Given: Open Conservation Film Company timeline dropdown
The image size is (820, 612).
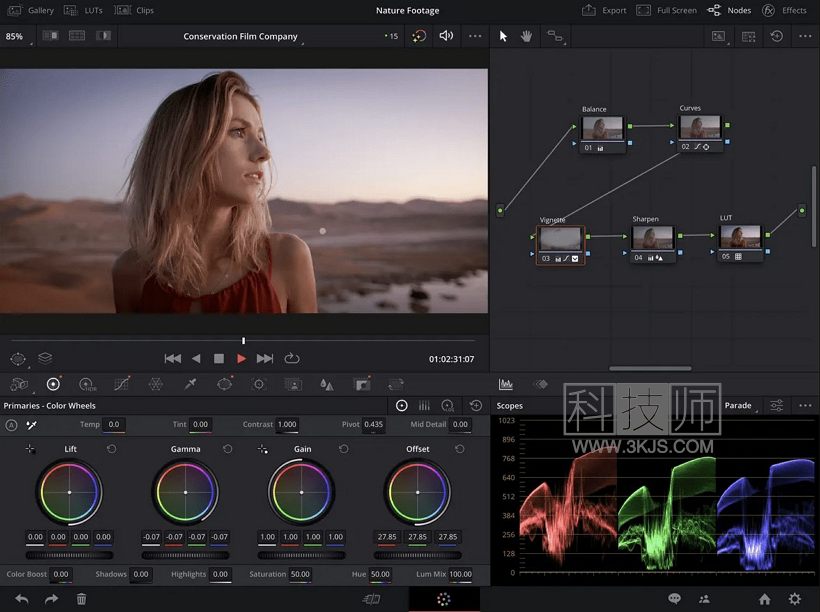Looking at the screenshot, I should pos(243,37).
